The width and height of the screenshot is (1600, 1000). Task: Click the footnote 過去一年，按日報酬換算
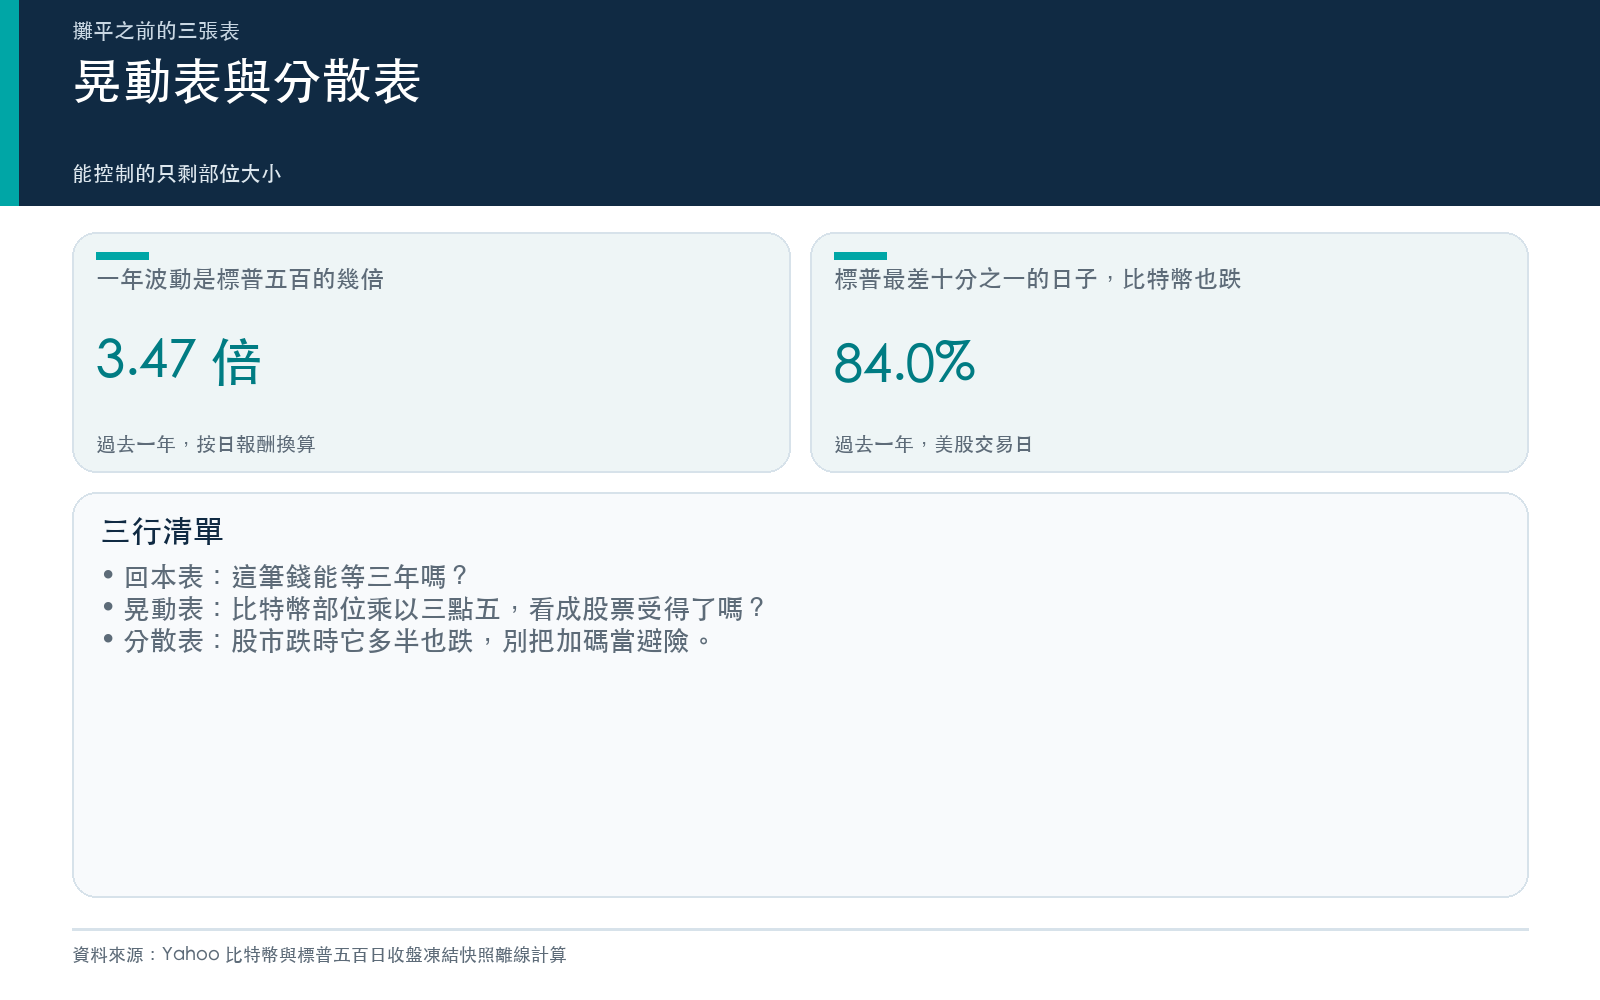[206, 444]
